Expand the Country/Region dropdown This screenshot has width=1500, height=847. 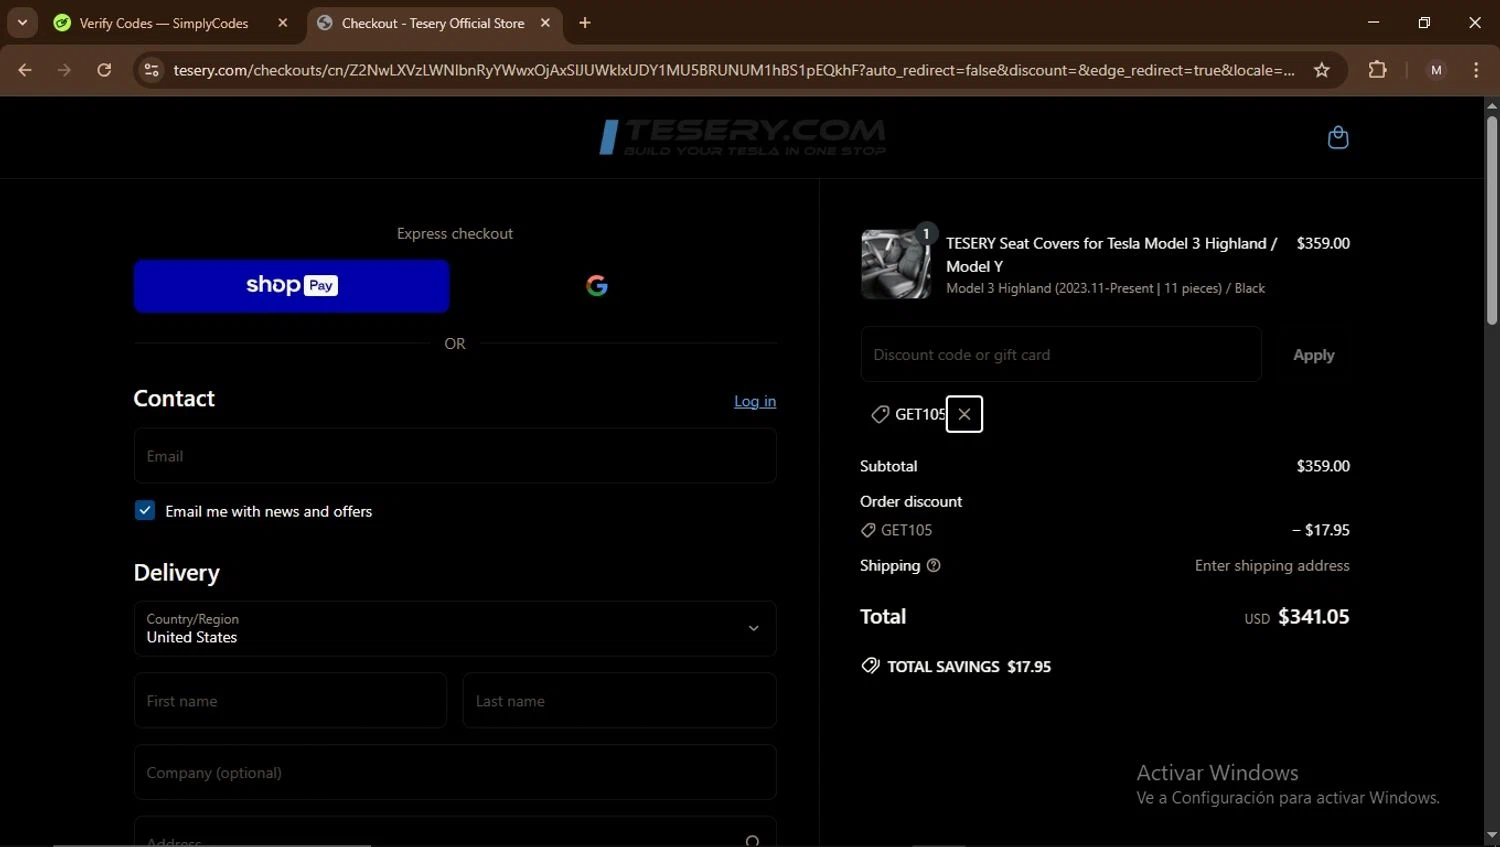[x=455, y=628]
